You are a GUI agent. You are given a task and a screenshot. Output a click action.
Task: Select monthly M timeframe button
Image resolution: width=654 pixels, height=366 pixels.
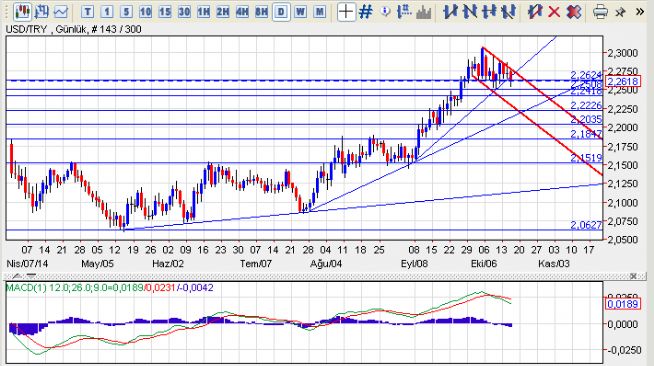(x=319, y=12)
